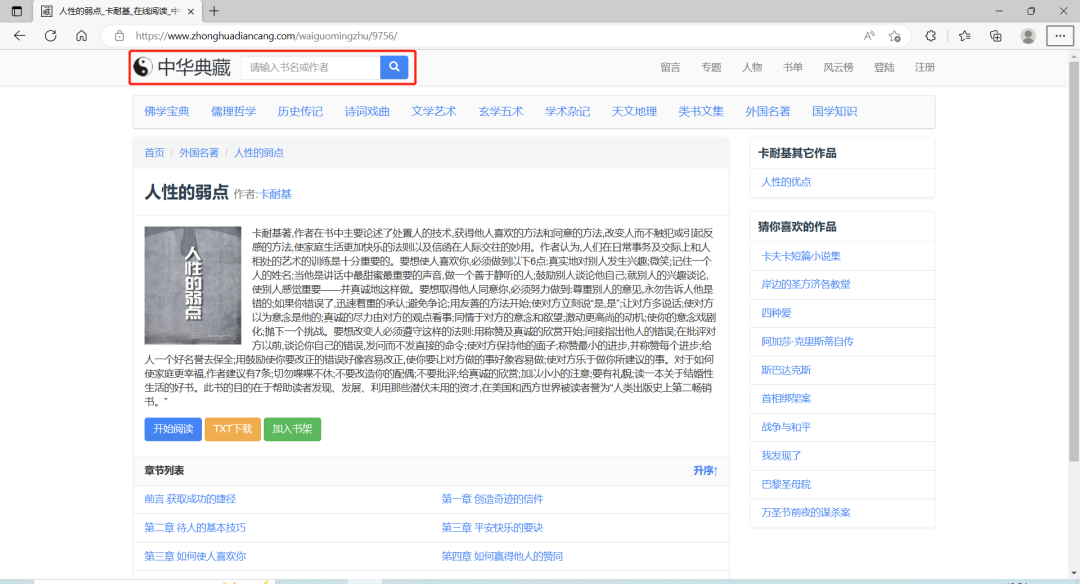Select 类书文集 category
1080x584 pixels.
701,111
